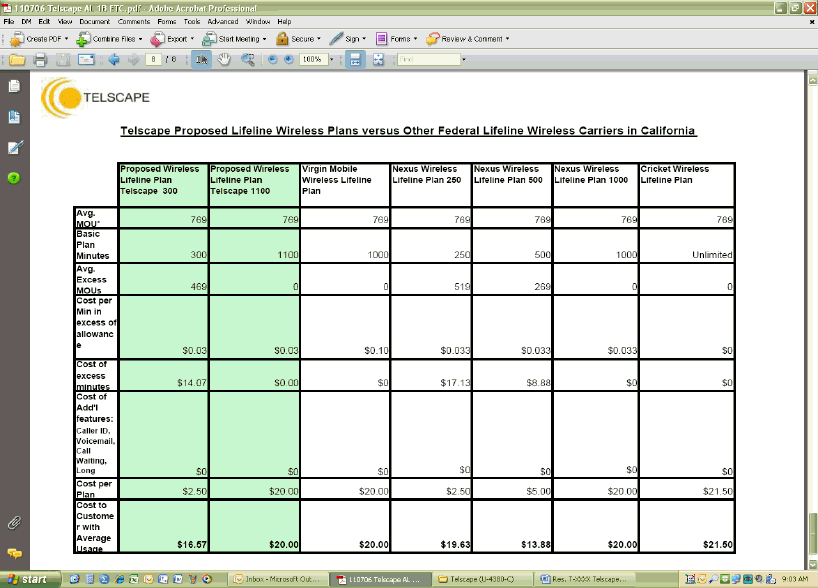Click the 110706 Telscape AL taskbar button

pos(381,579)
